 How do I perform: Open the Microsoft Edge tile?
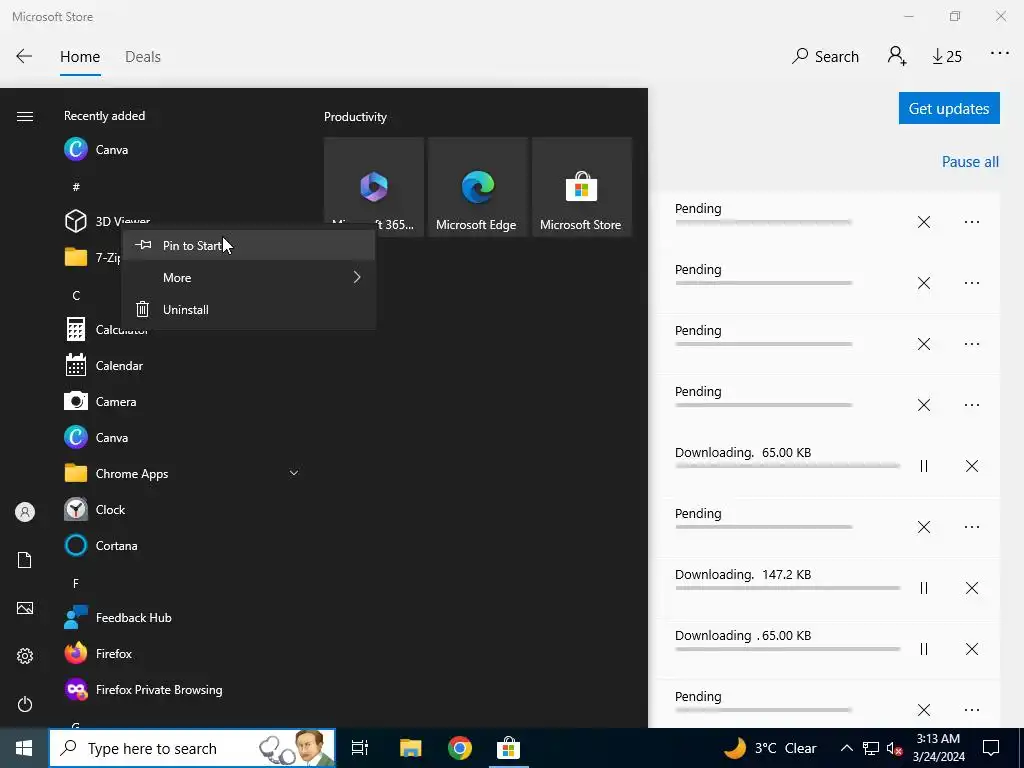coord(477,187)
